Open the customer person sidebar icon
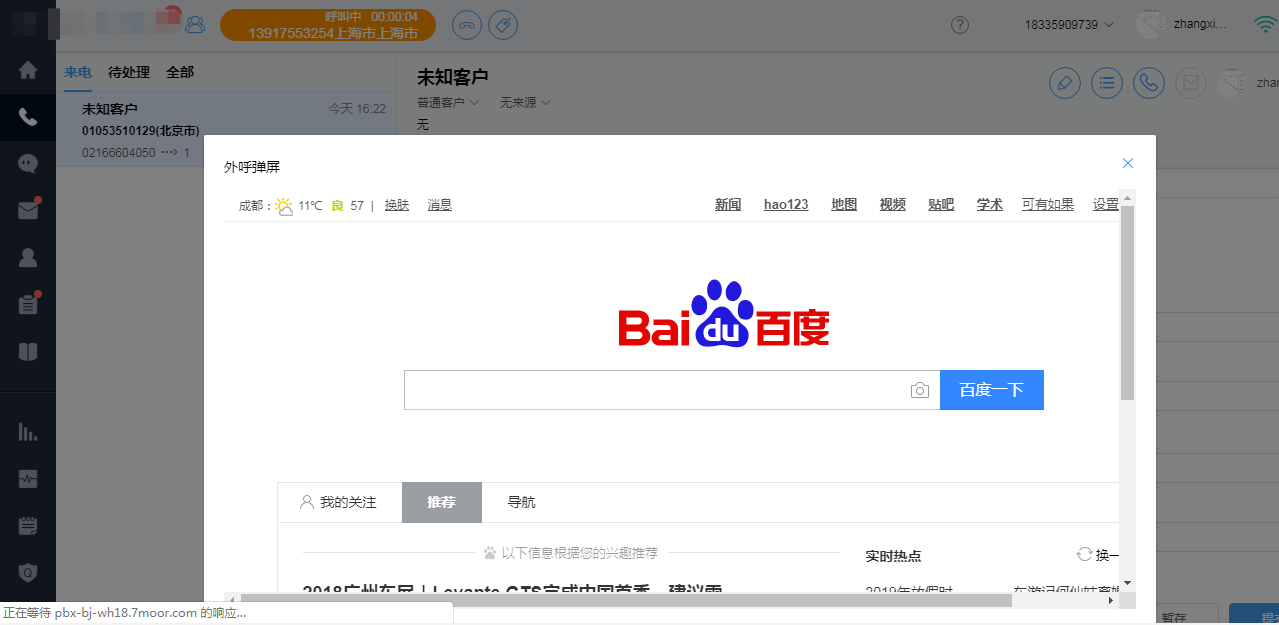1279x625 pixels. click(28, 257)
